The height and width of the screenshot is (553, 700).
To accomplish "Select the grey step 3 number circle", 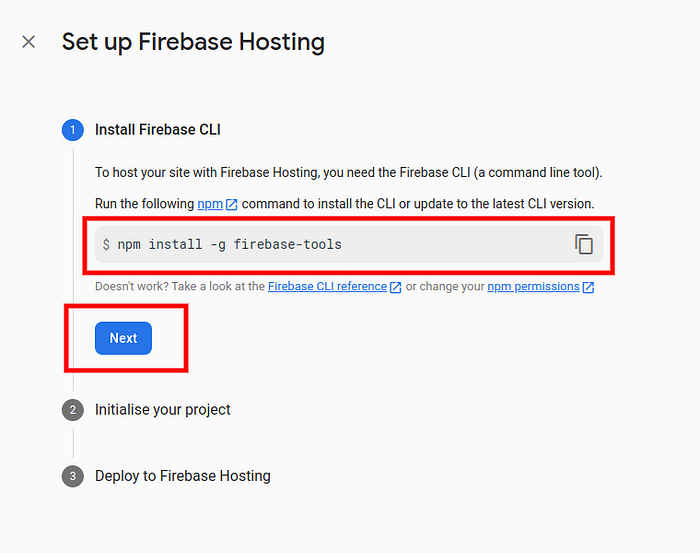I will tap(73, 476).
